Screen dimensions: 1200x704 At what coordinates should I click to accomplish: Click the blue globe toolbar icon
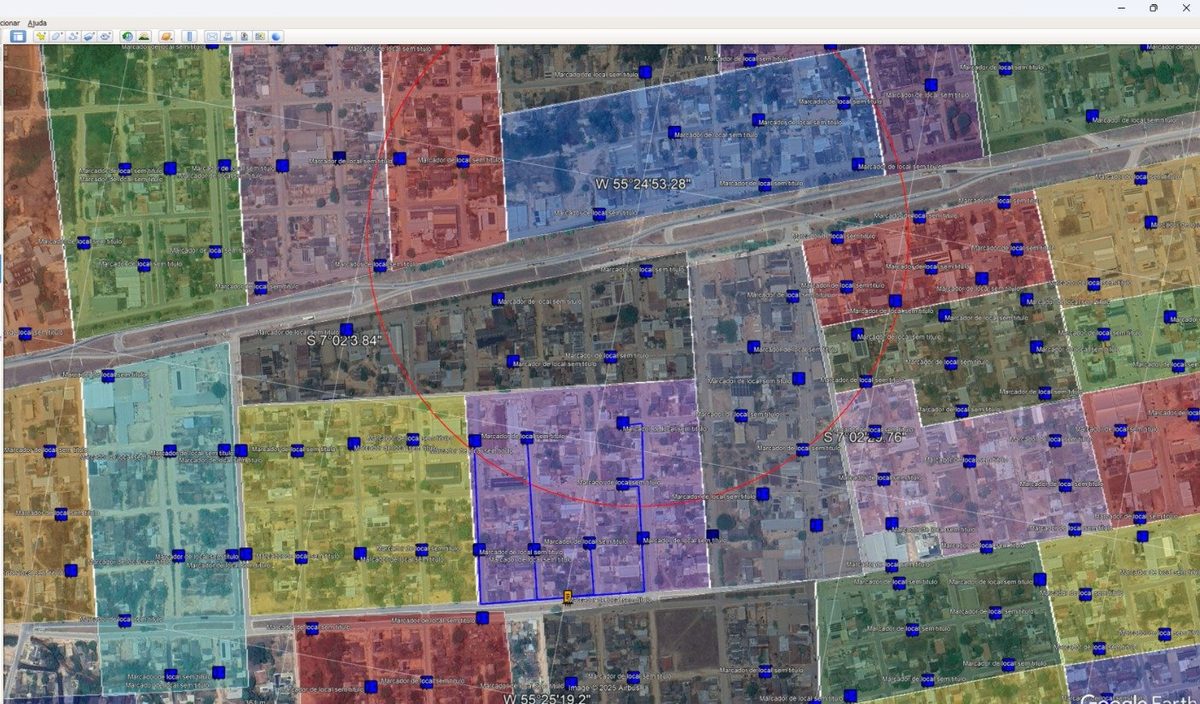(x=276, y=36)
